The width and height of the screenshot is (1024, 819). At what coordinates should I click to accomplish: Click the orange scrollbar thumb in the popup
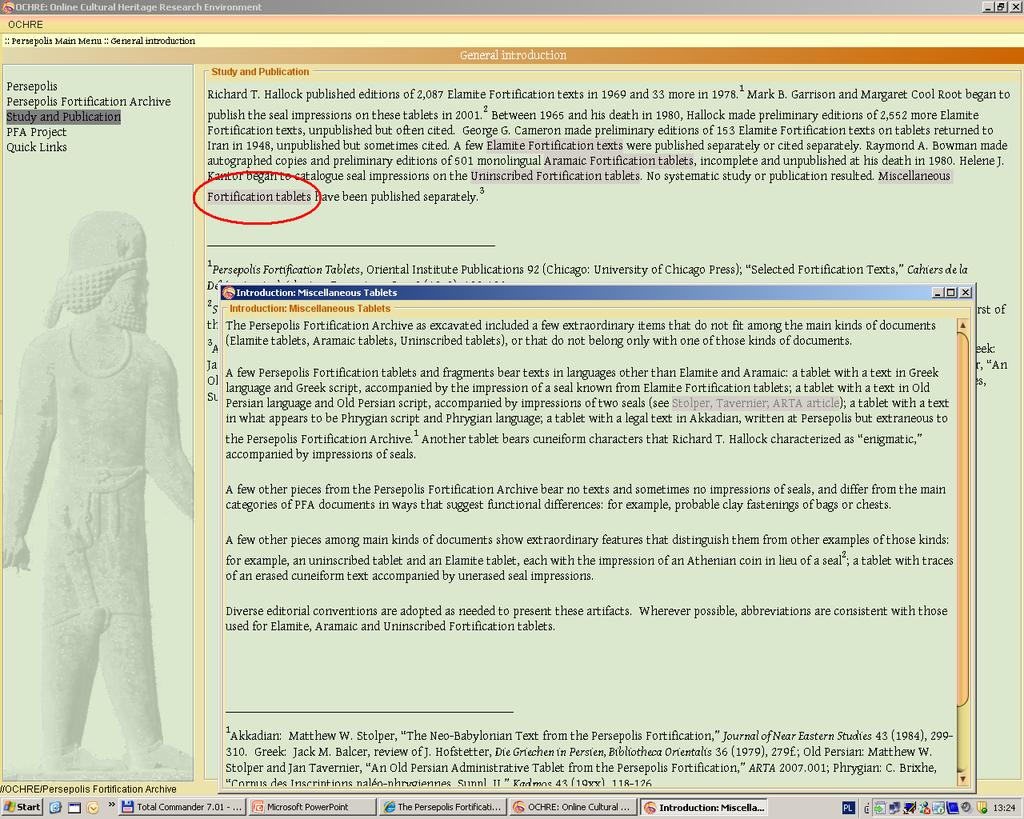(x=963, y=519)
